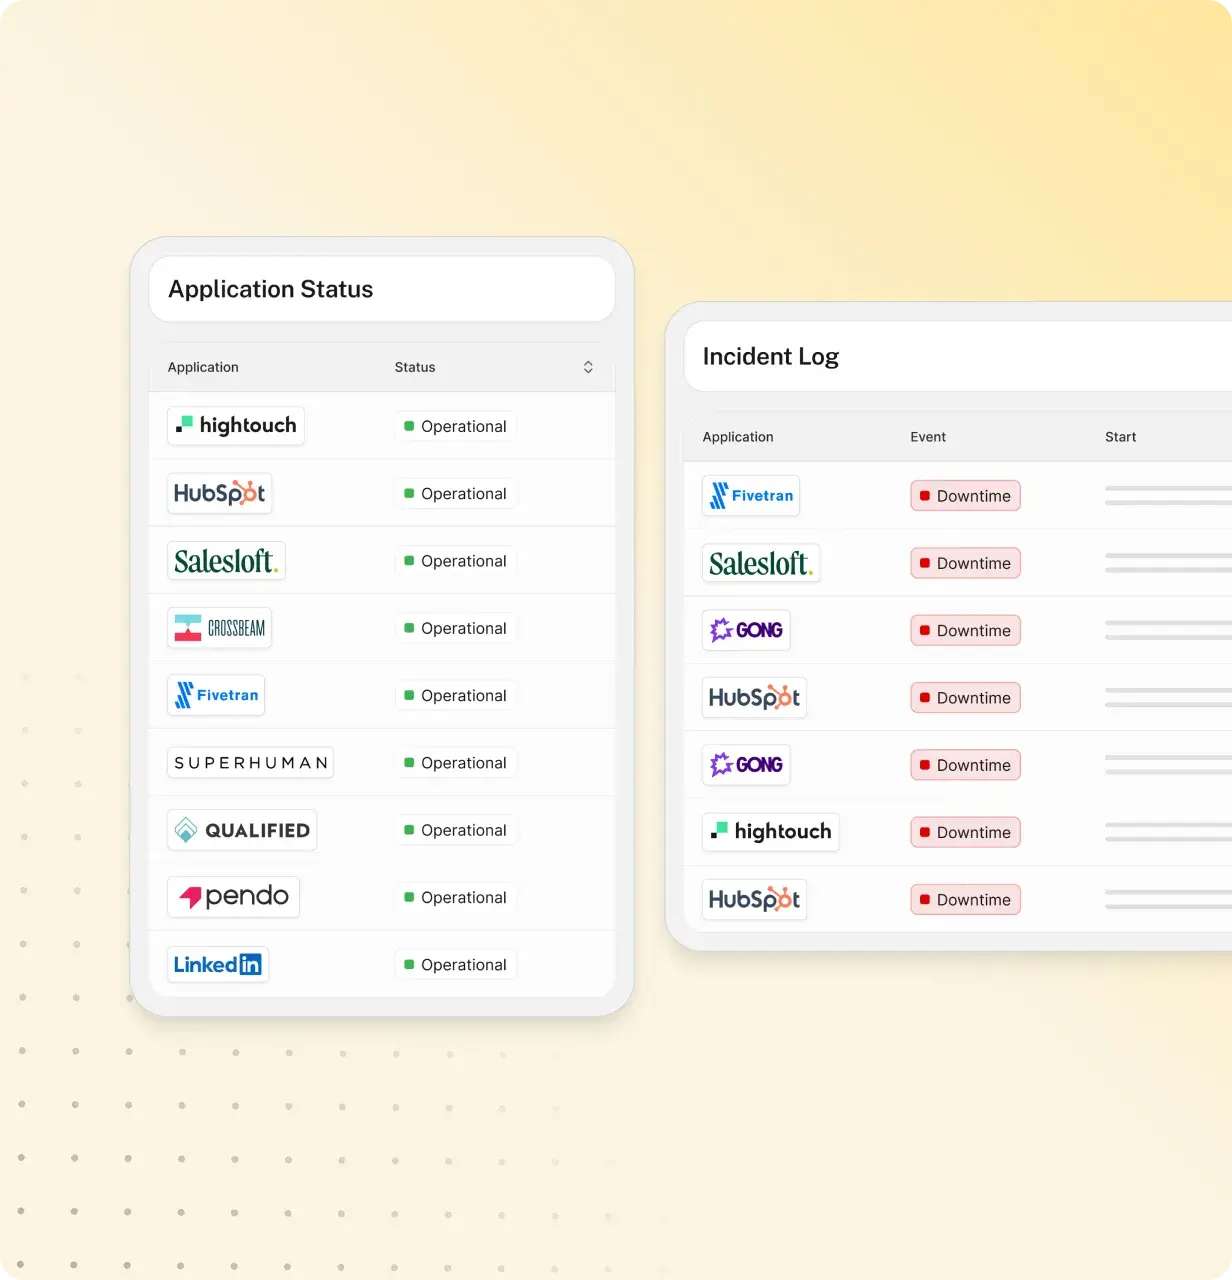Select the HubSpot logo in Application Status
The width and height of the screenshot is (1232, 1280).
click(220, 493)
